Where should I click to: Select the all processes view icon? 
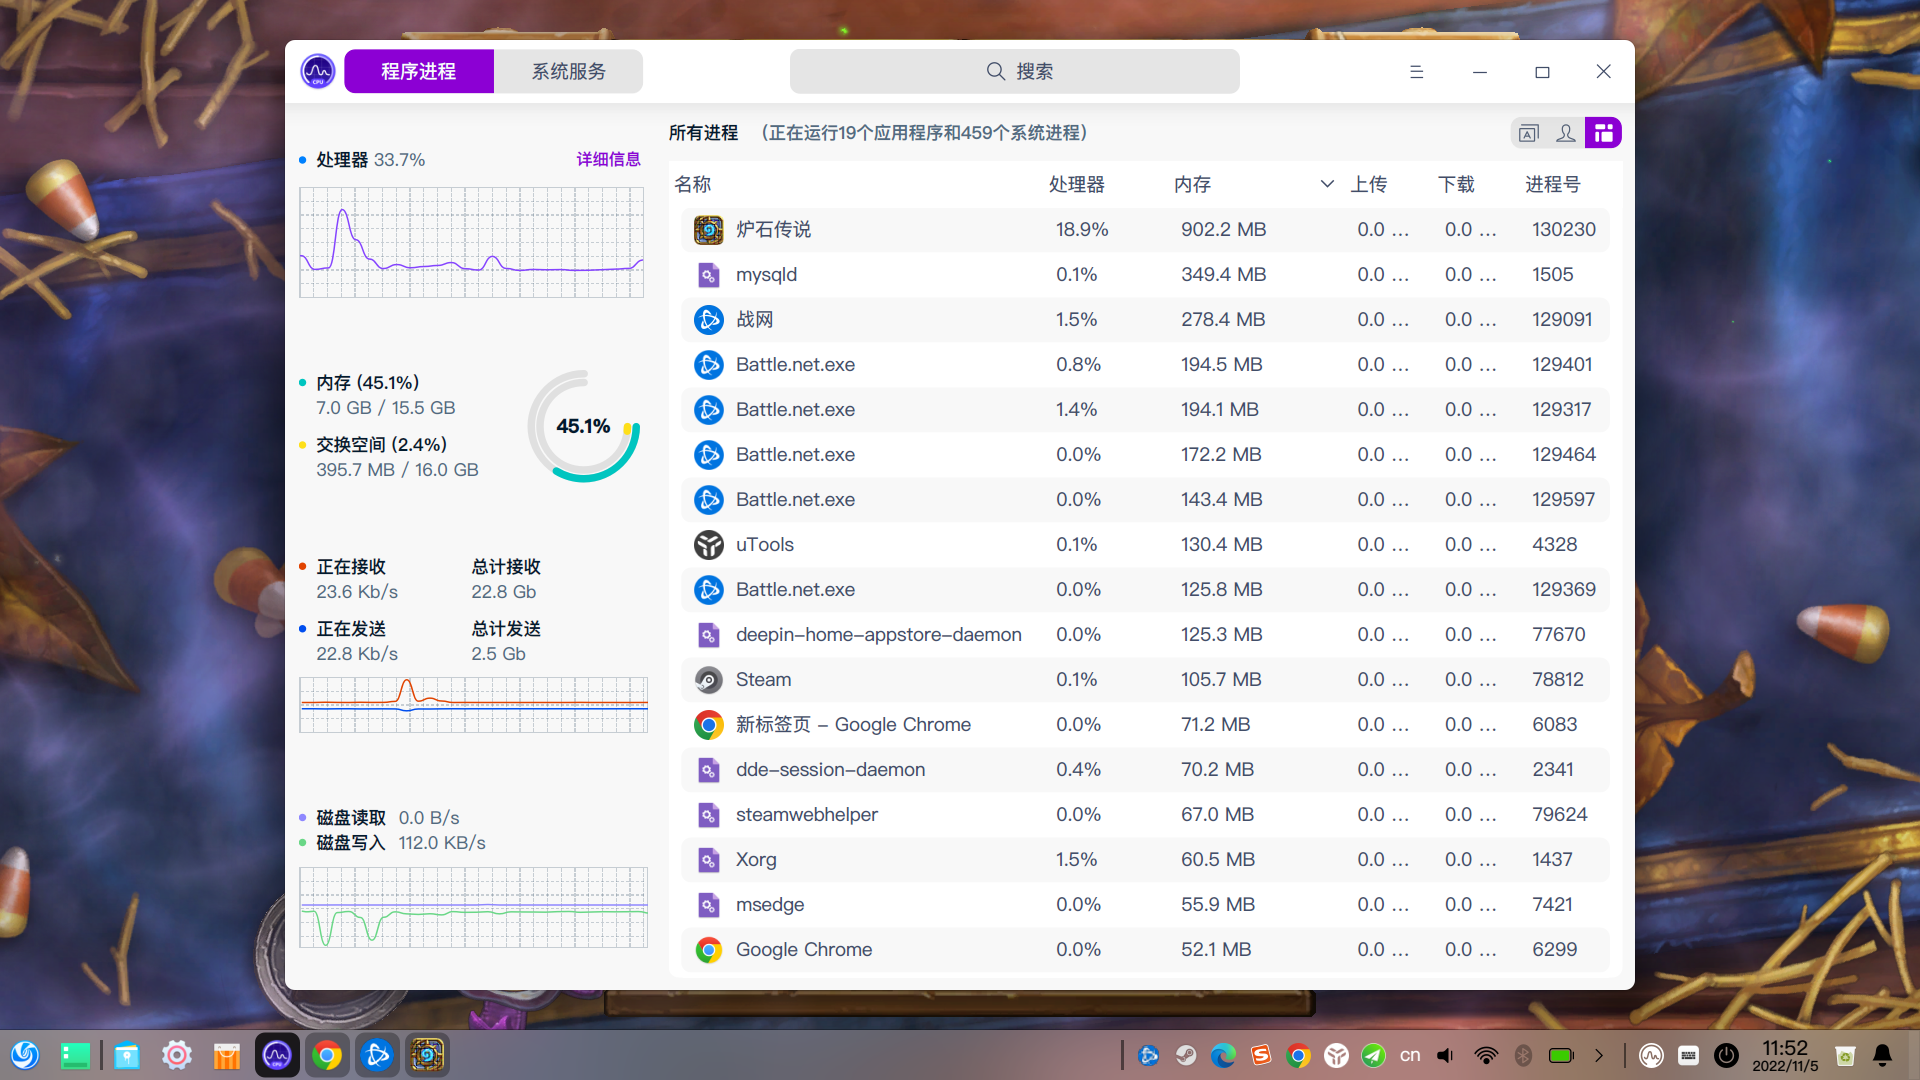coord(1604,132)
